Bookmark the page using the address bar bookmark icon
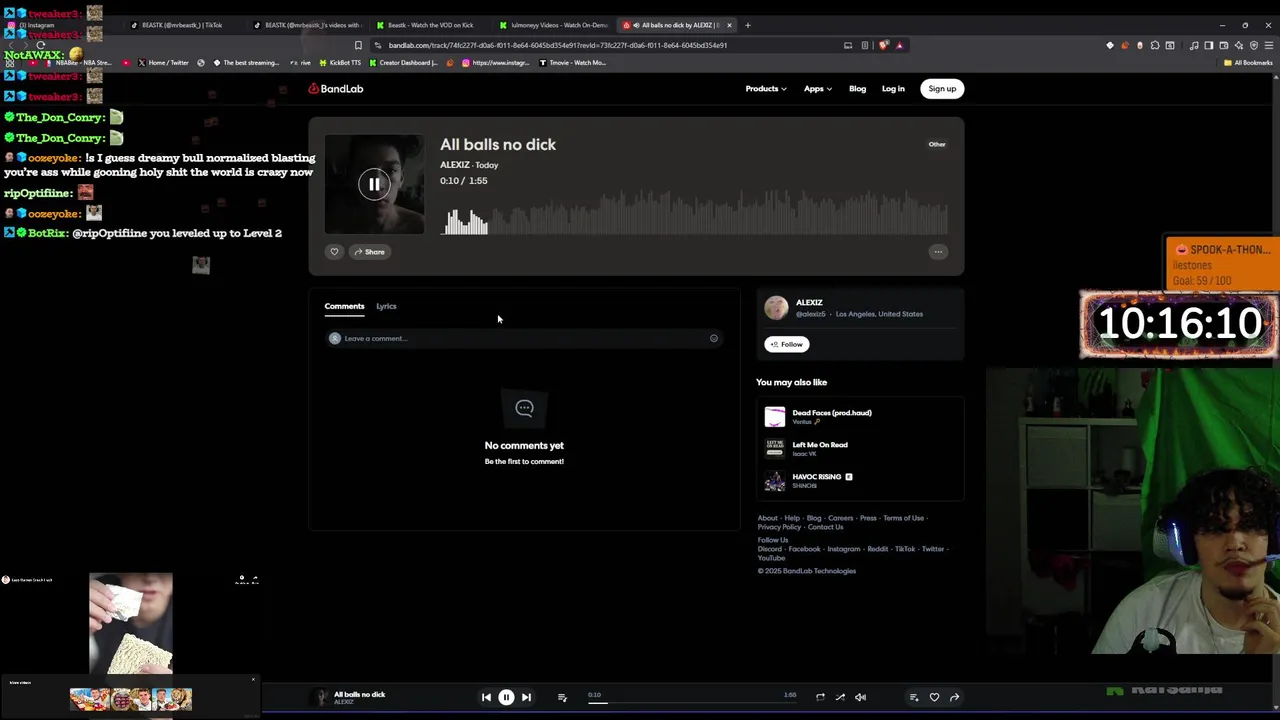 coord(358,45)
